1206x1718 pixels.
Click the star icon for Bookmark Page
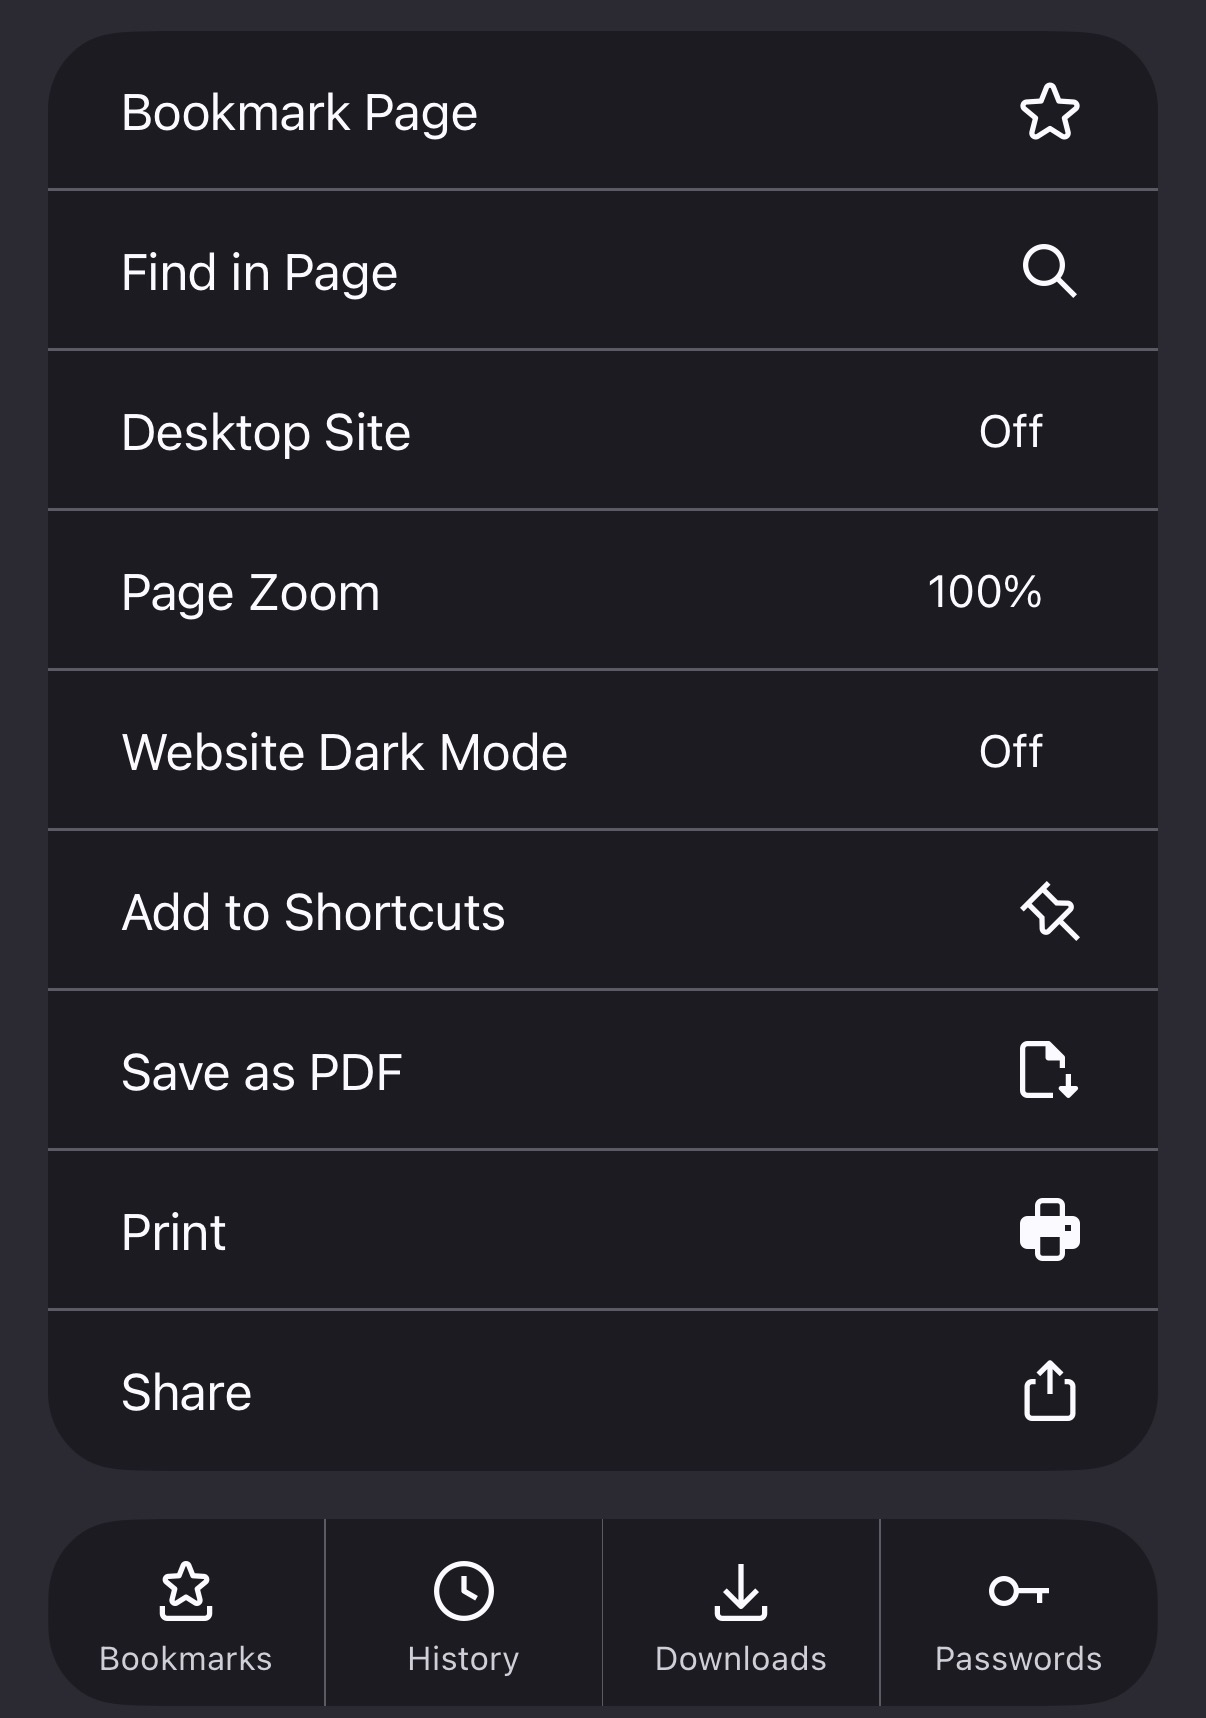1049,112
